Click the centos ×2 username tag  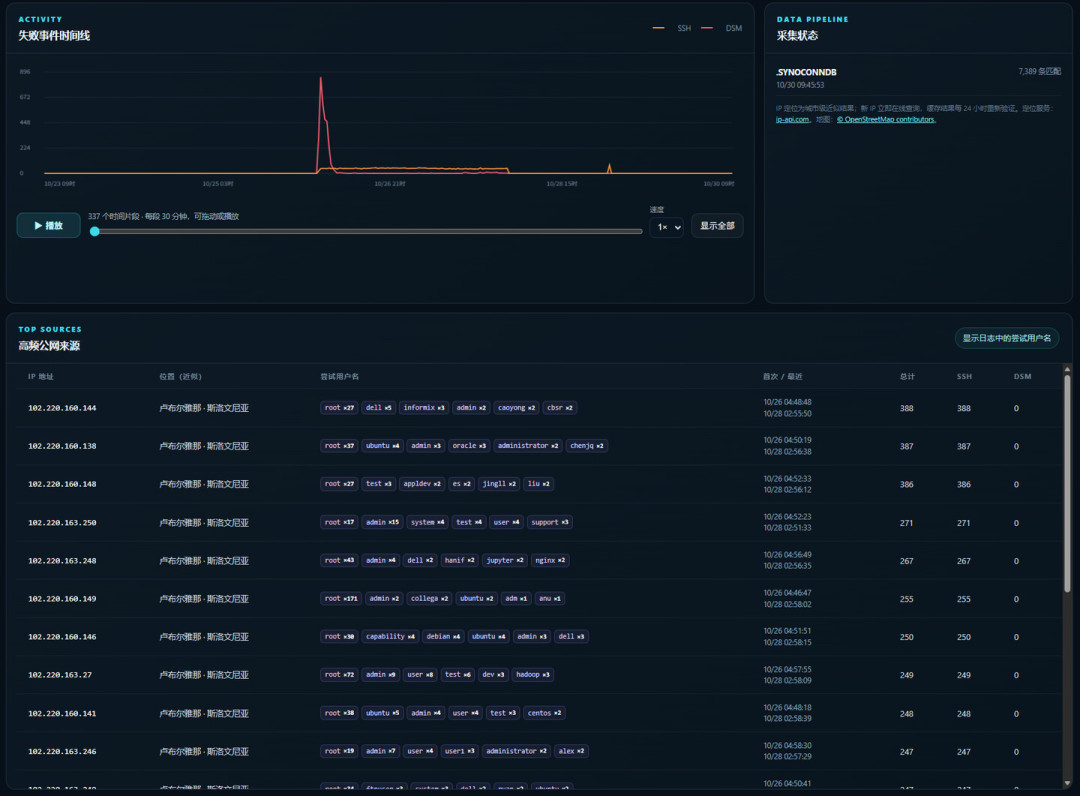coord(544,713)
